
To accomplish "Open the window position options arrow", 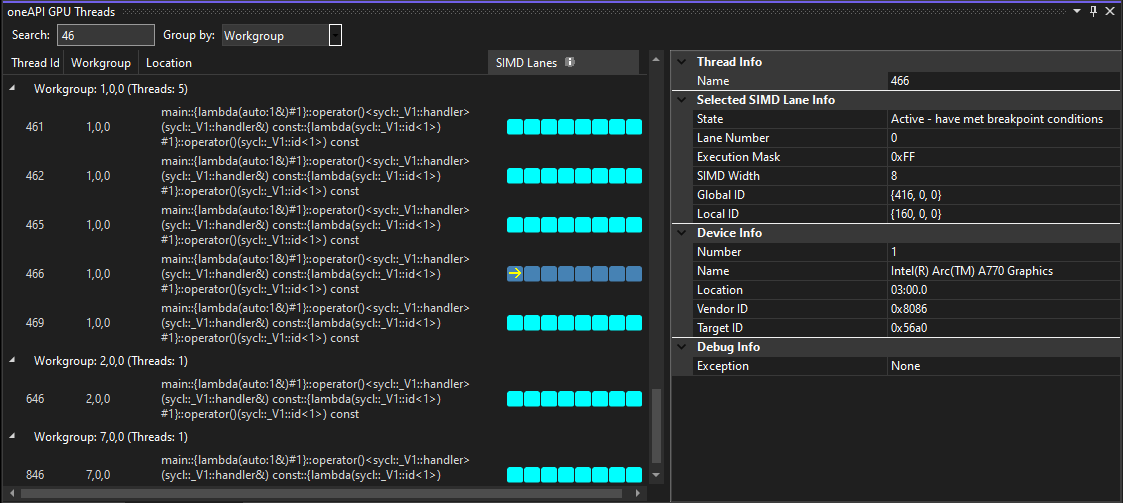I will tap(1077, 11).
